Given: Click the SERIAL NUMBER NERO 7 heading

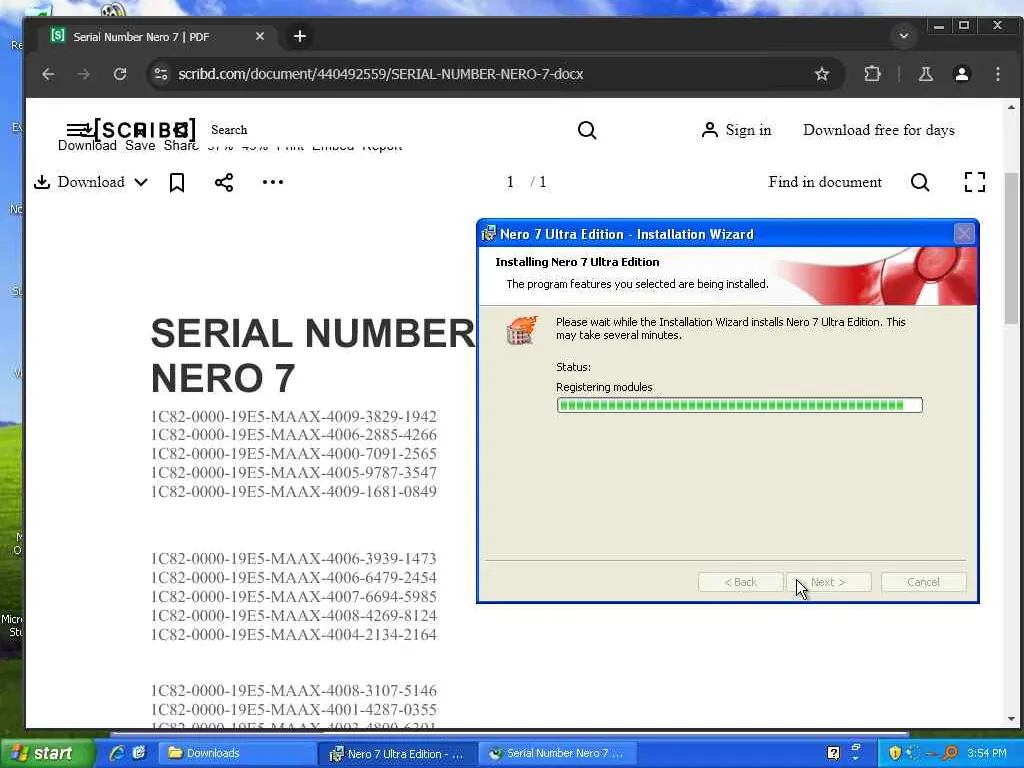Looking at the screenshot, I should point(312,355).
